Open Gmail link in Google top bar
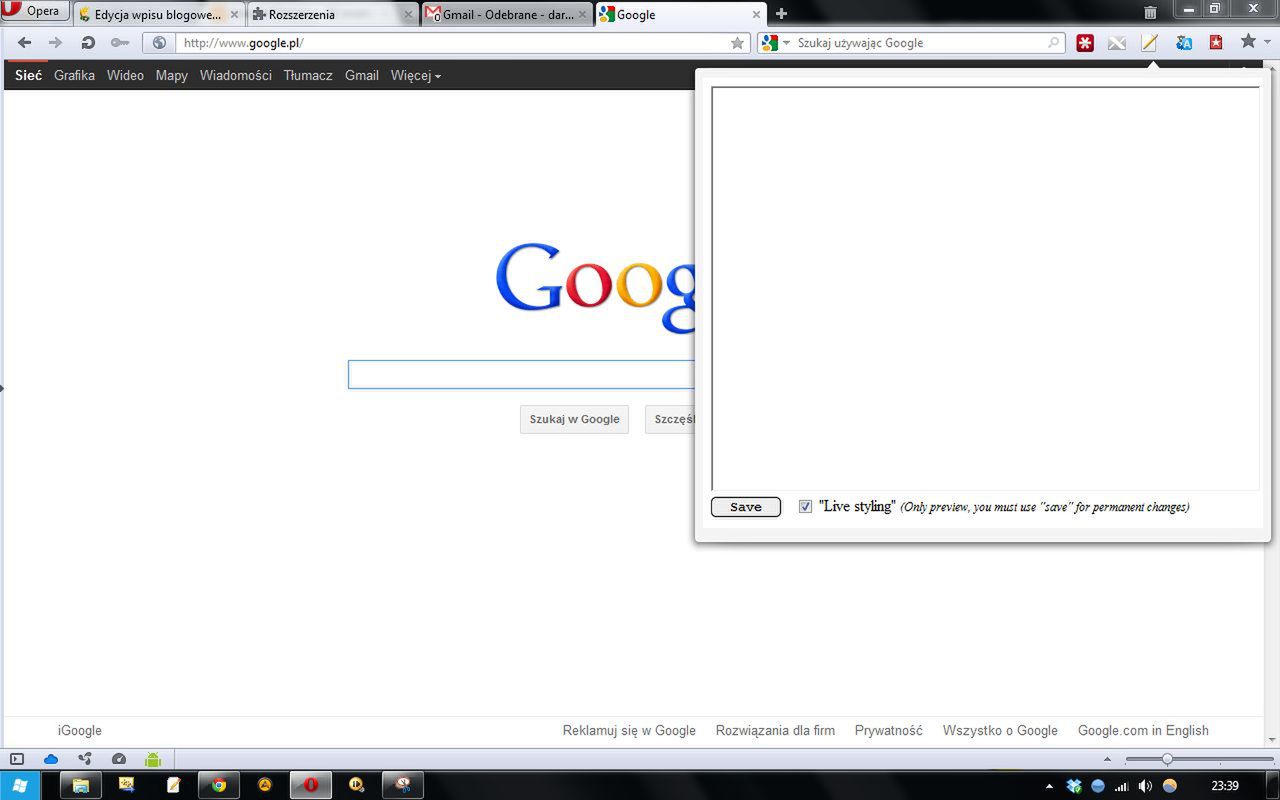 point(362,75)
